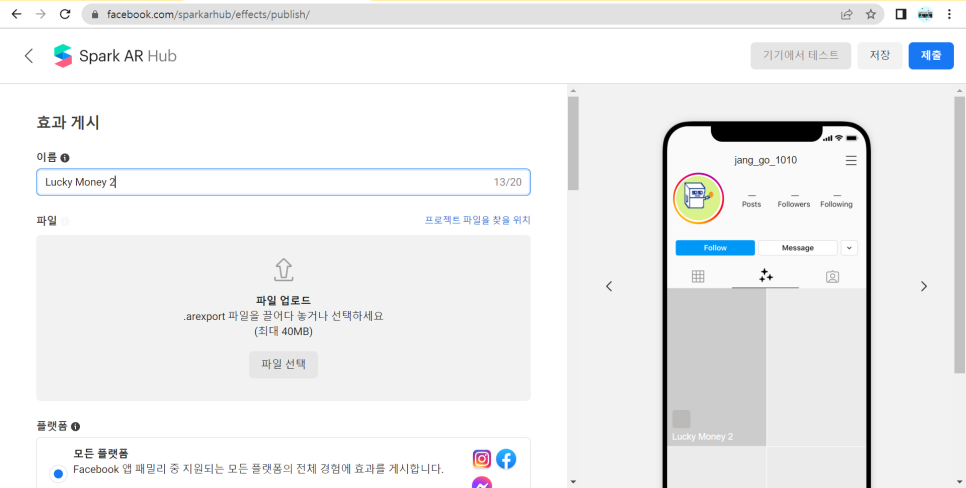The width and height of the screenshot is (966, 488).
Task: Click the preview panel scrollbar thumb
Action: (x=960, y=234)
